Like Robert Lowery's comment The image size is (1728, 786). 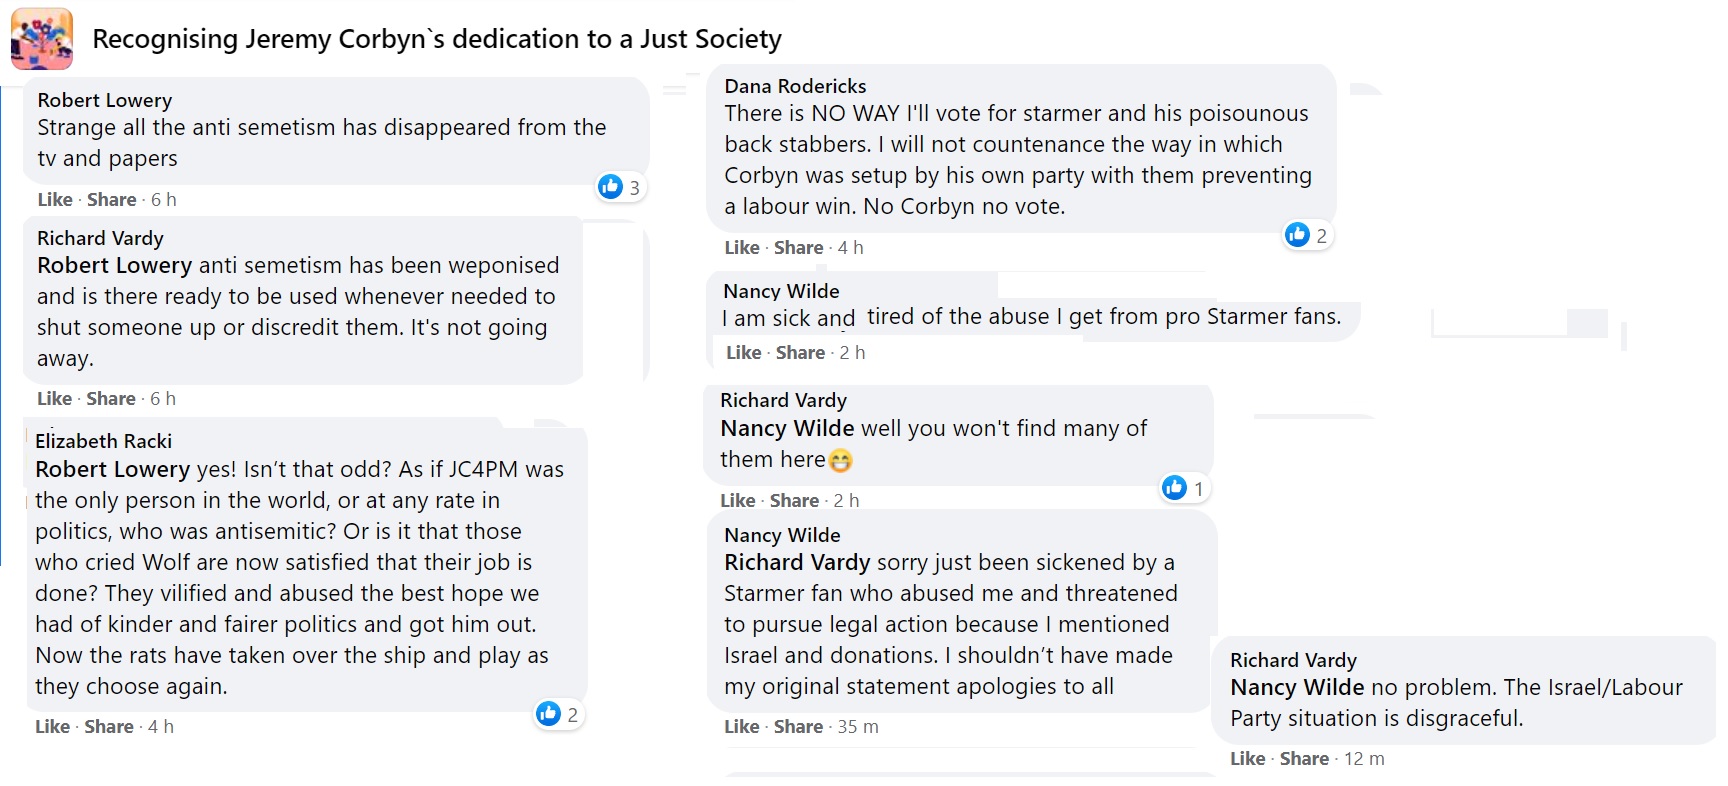pyautogui.click(x=55, y=200)
